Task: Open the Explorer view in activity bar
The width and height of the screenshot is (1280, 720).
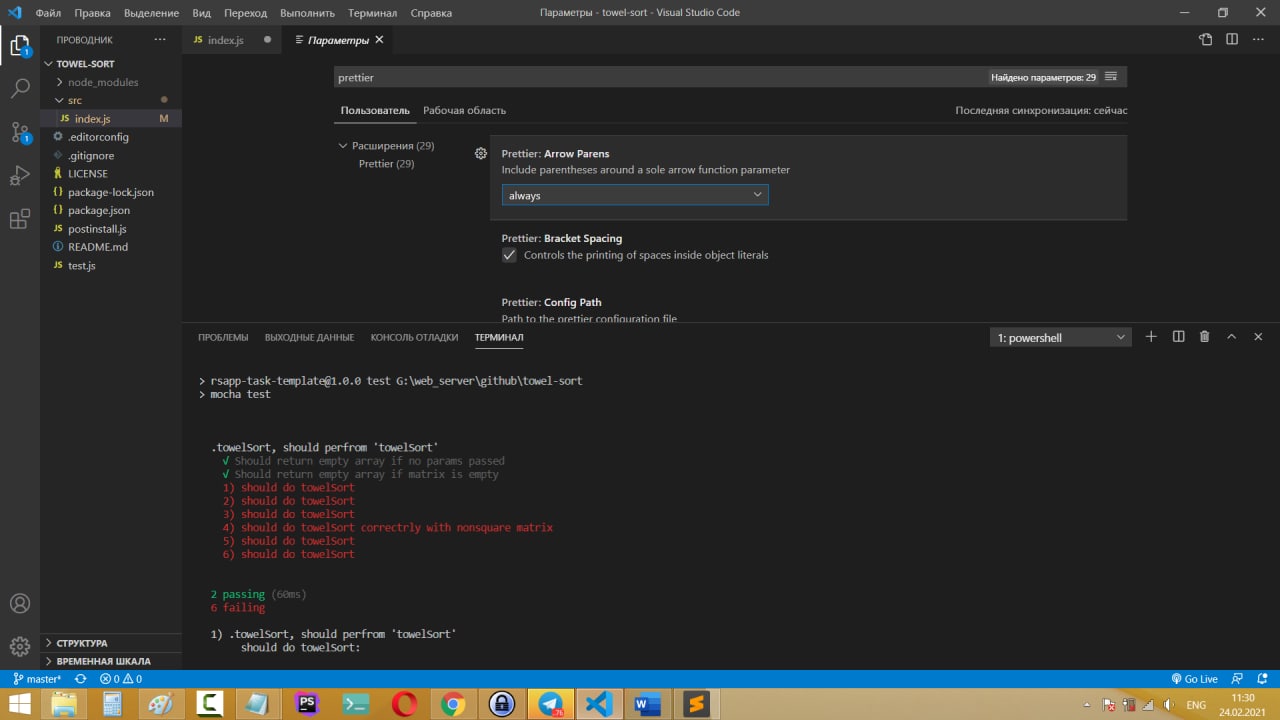Action: [19, 45]
